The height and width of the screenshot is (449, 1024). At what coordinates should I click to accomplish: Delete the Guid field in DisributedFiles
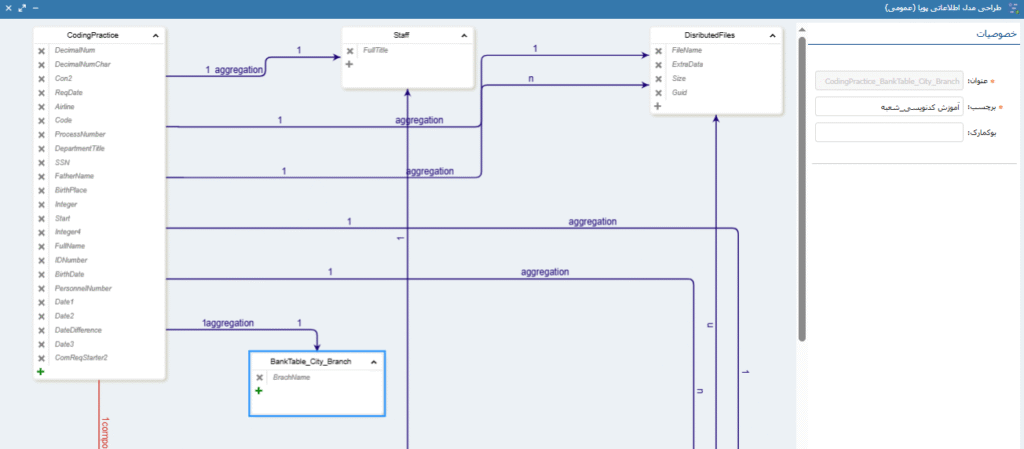coord(658,92)
